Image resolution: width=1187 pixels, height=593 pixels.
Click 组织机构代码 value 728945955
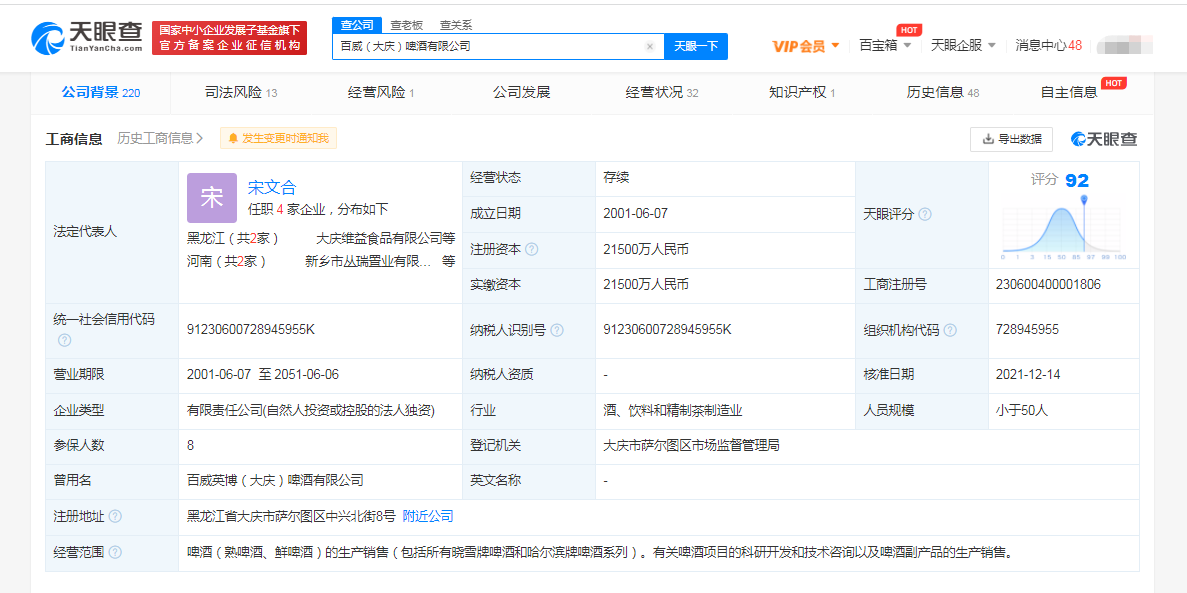click(x=1028, y=329)
